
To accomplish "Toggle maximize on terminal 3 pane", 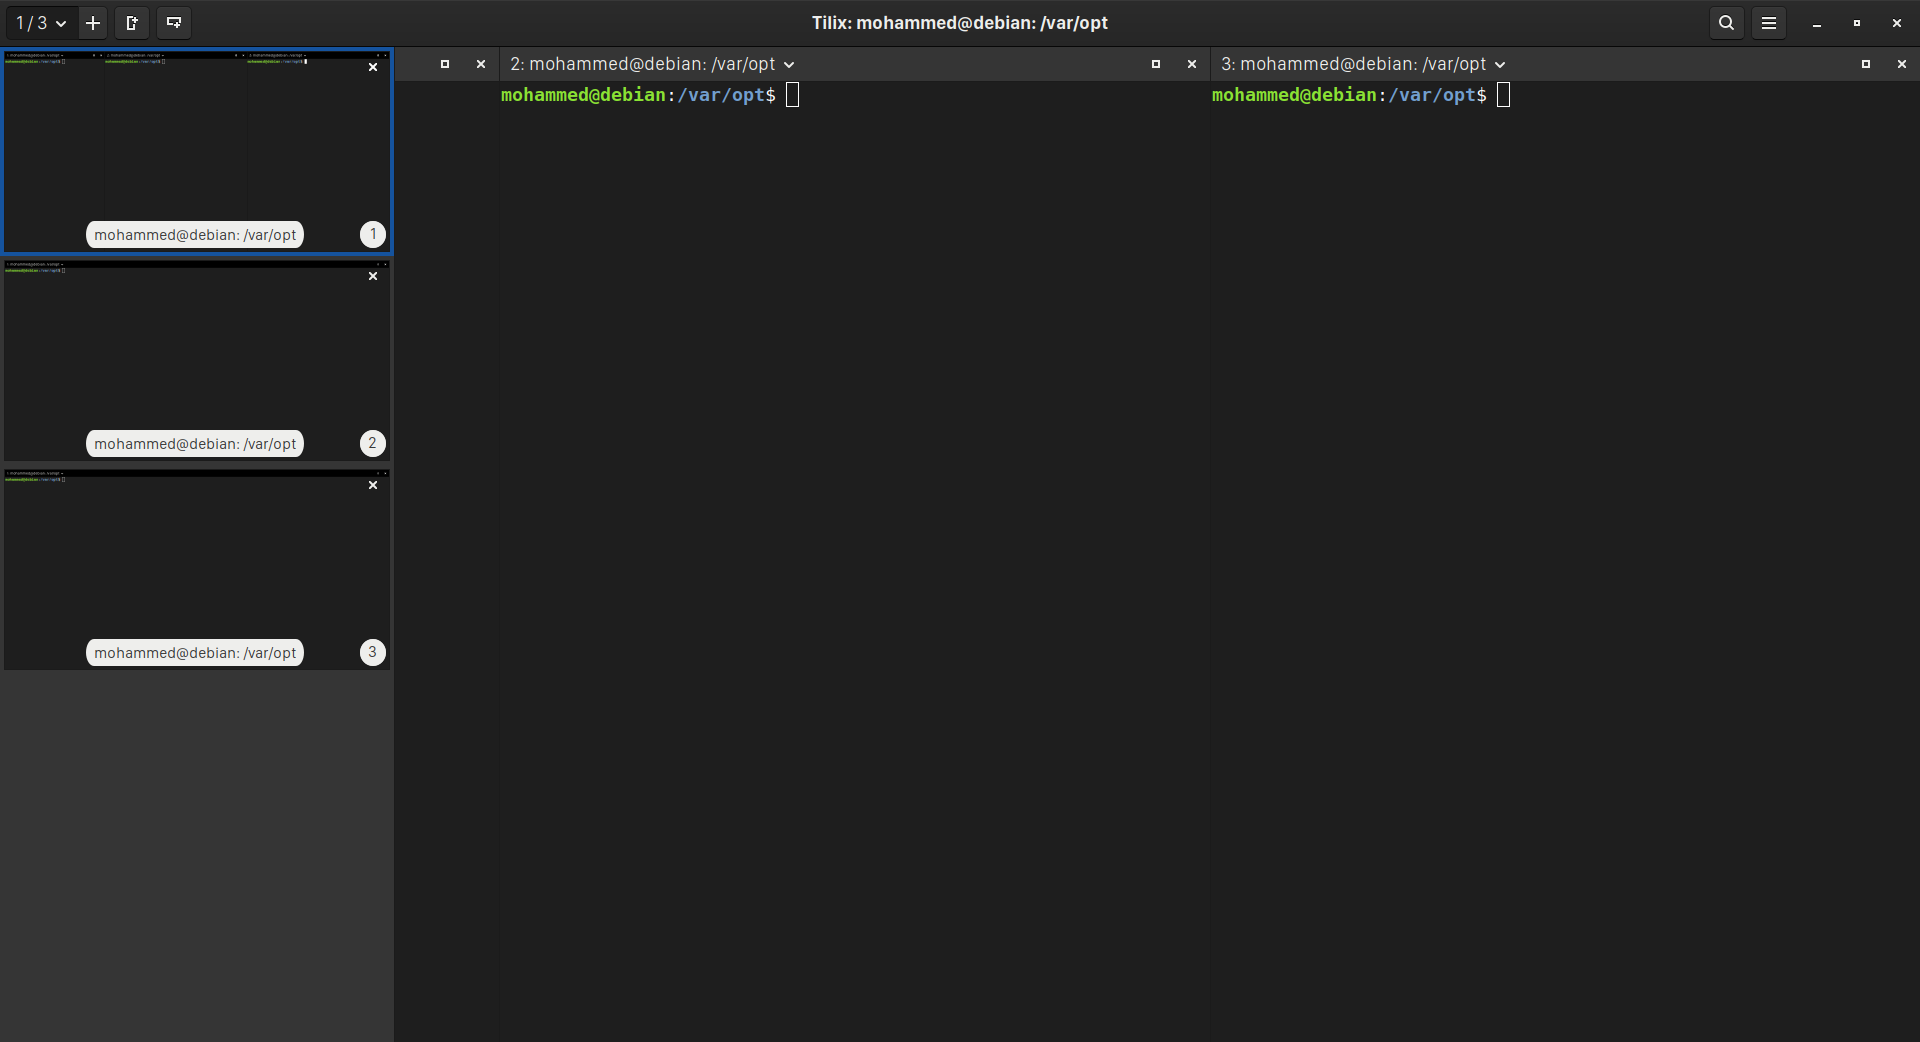I will [1866, 64].
